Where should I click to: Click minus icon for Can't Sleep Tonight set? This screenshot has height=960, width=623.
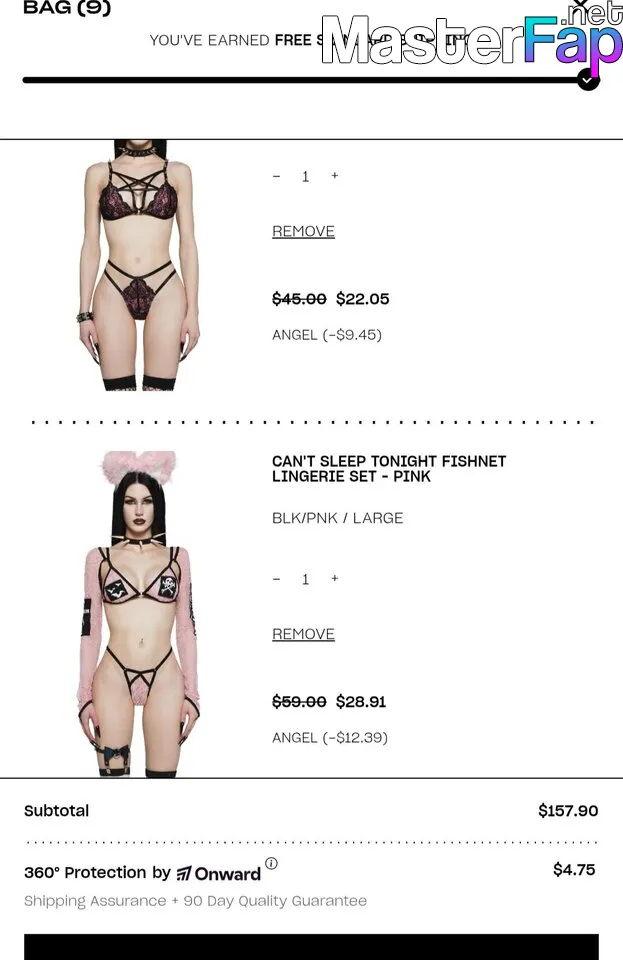pyautogui.click(x=277, y=579)
